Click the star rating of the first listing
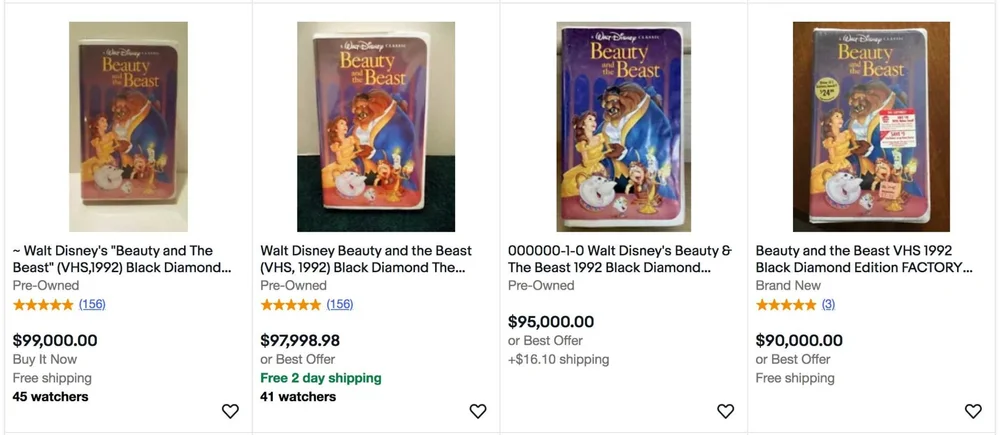 pyautogui.click(x=43, y=304)
